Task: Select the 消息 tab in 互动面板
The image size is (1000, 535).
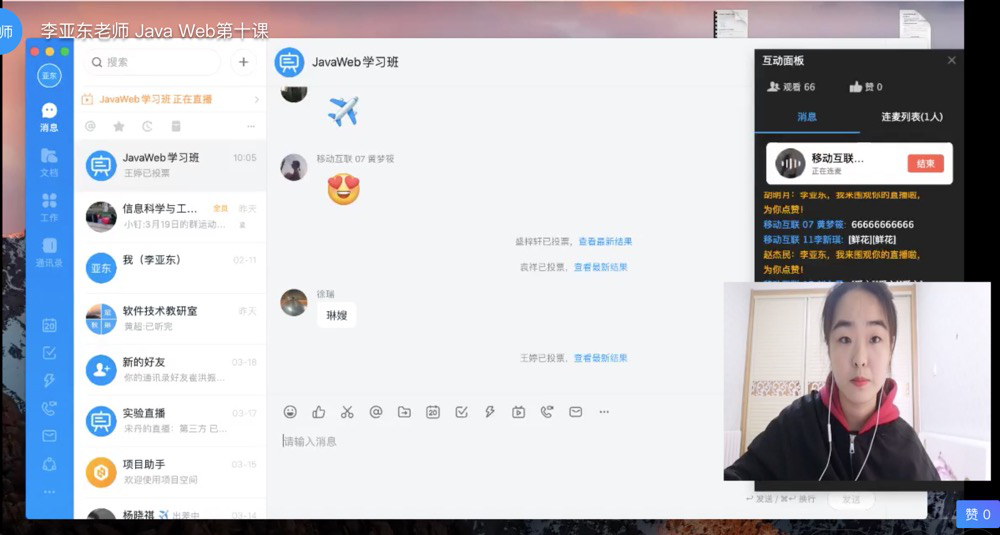Action: point(807,117)
